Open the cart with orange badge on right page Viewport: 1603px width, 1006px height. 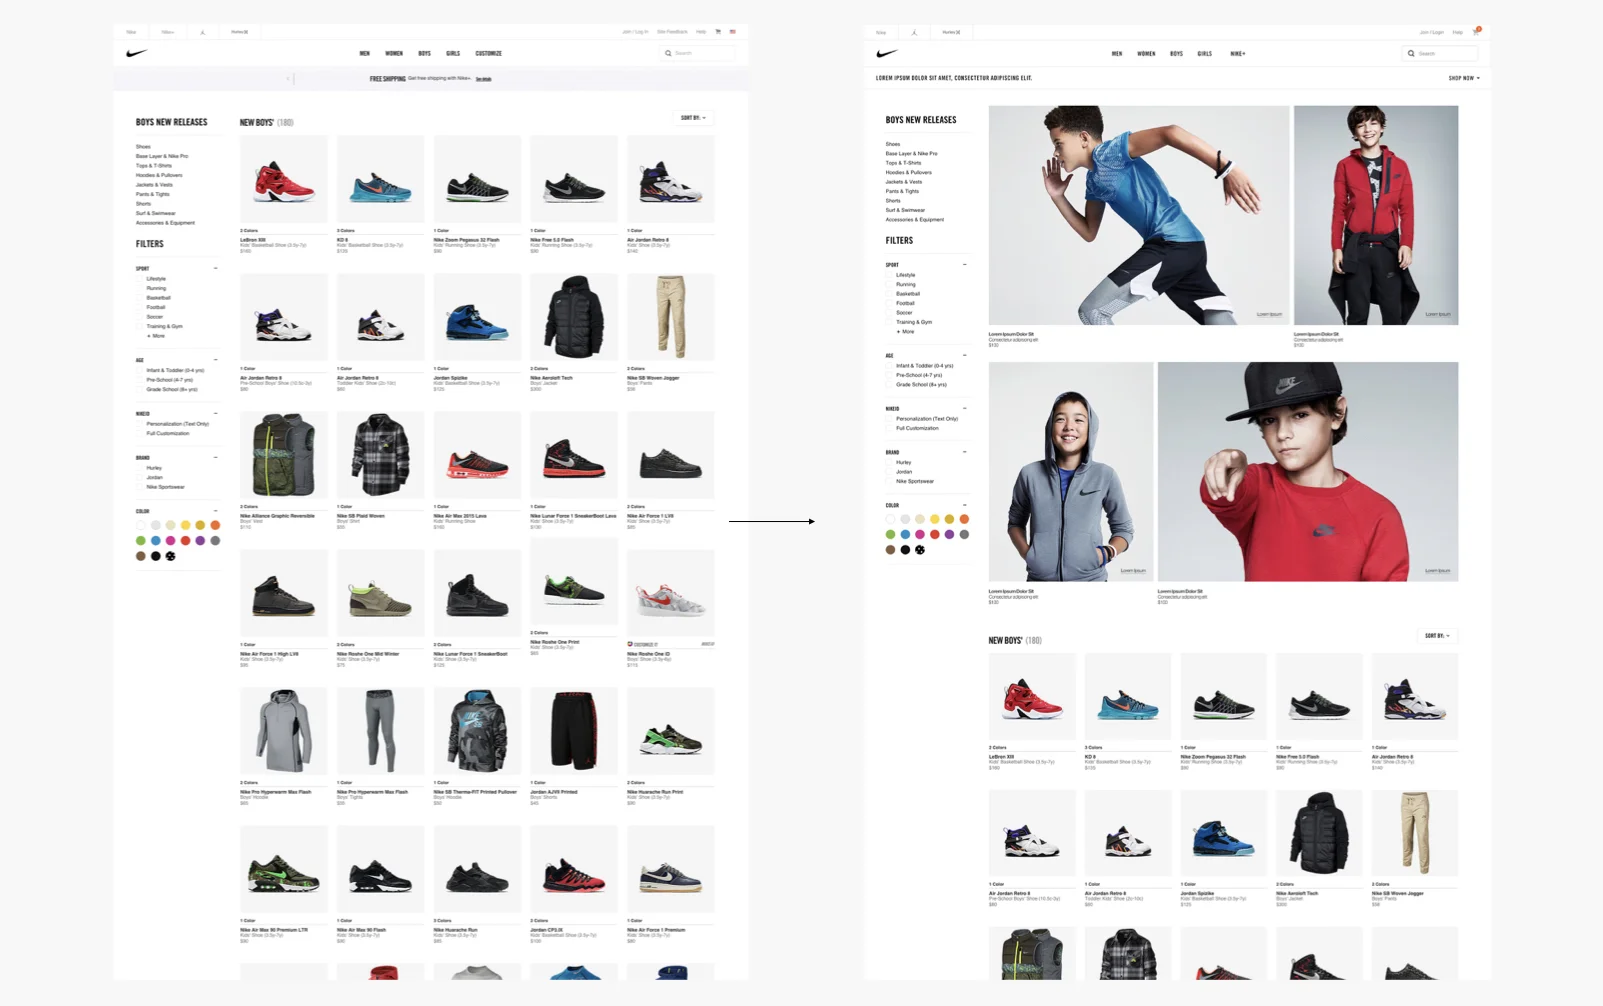1476,31
